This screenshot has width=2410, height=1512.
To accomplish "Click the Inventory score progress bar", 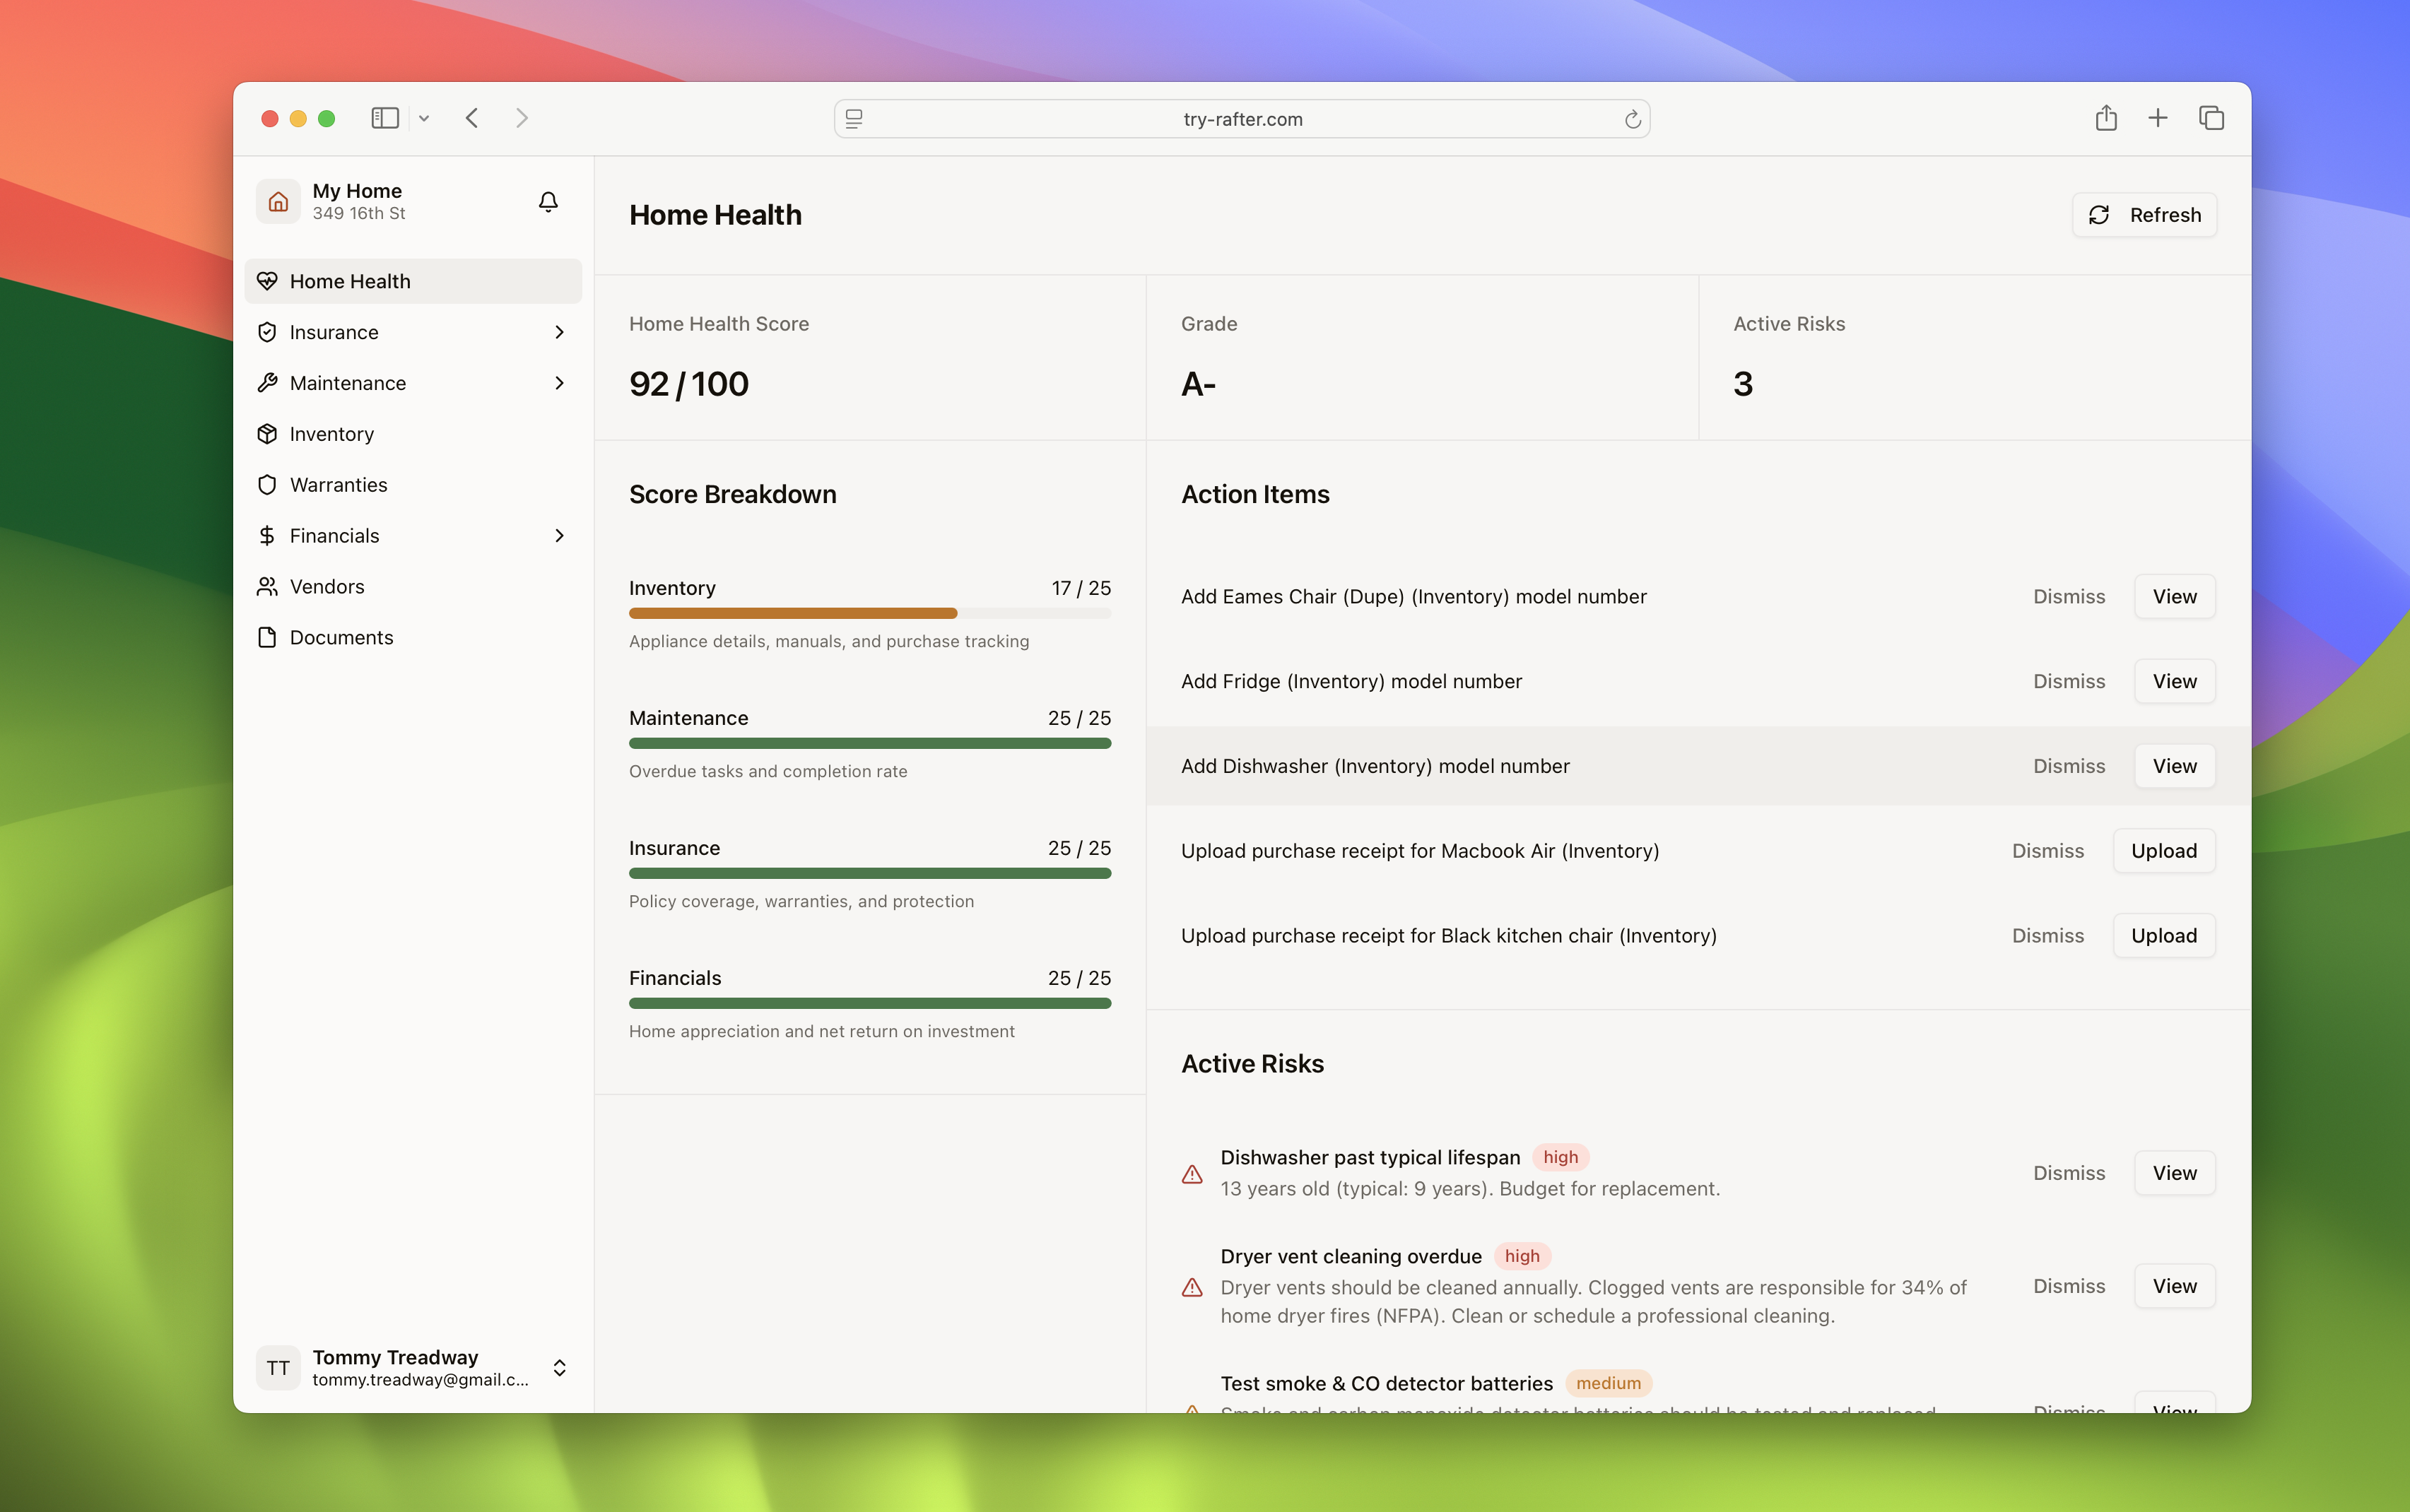I will tap(869, 613).
